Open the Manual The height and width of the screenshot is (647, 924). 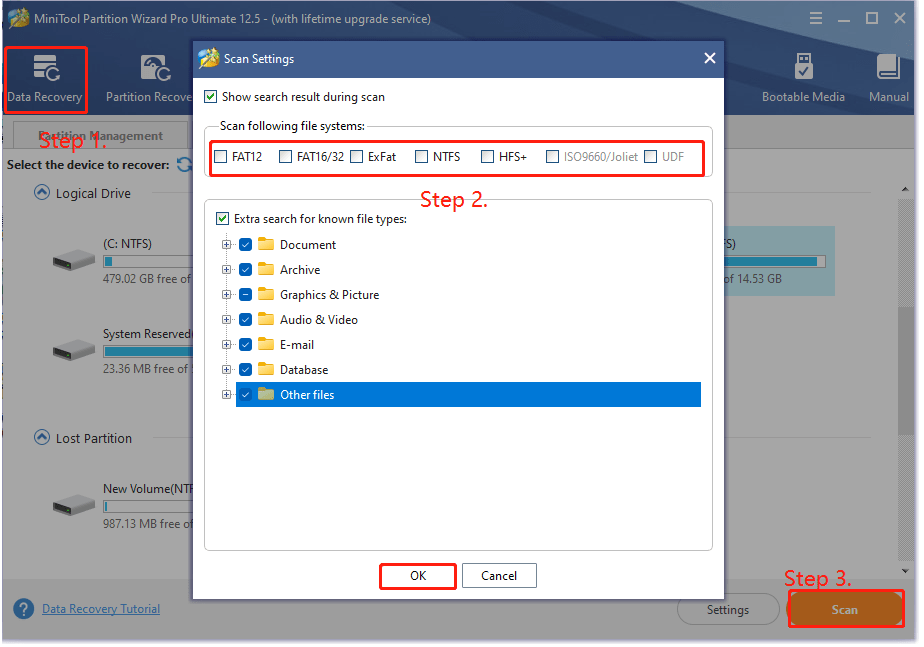click(x=888, y=79)
